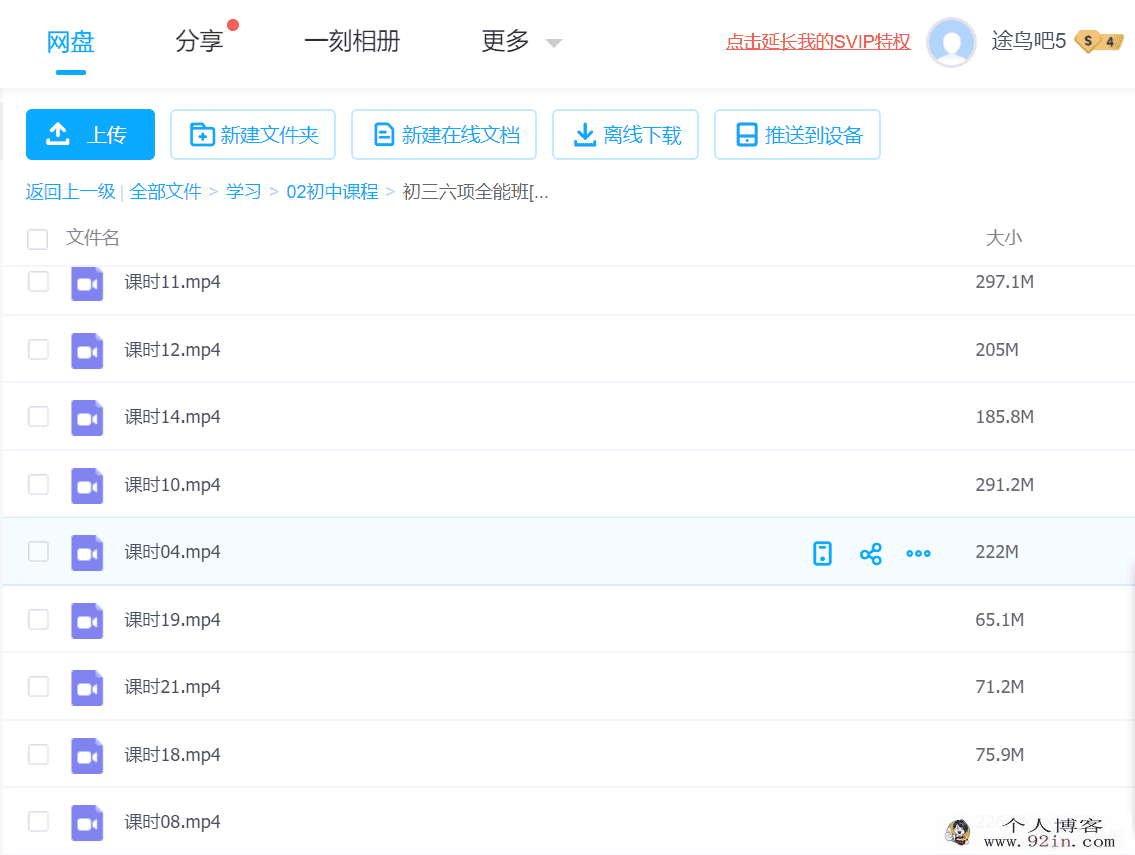Viewport: 1135px width, 855px height.
Task: Check the box for 课时14.mp4
Action: (x=38, y=417)
